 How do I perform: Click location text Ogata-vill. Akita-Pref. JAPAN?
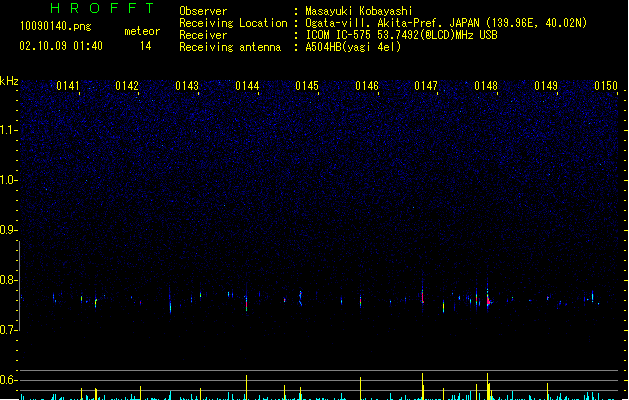tap(392, 23)
